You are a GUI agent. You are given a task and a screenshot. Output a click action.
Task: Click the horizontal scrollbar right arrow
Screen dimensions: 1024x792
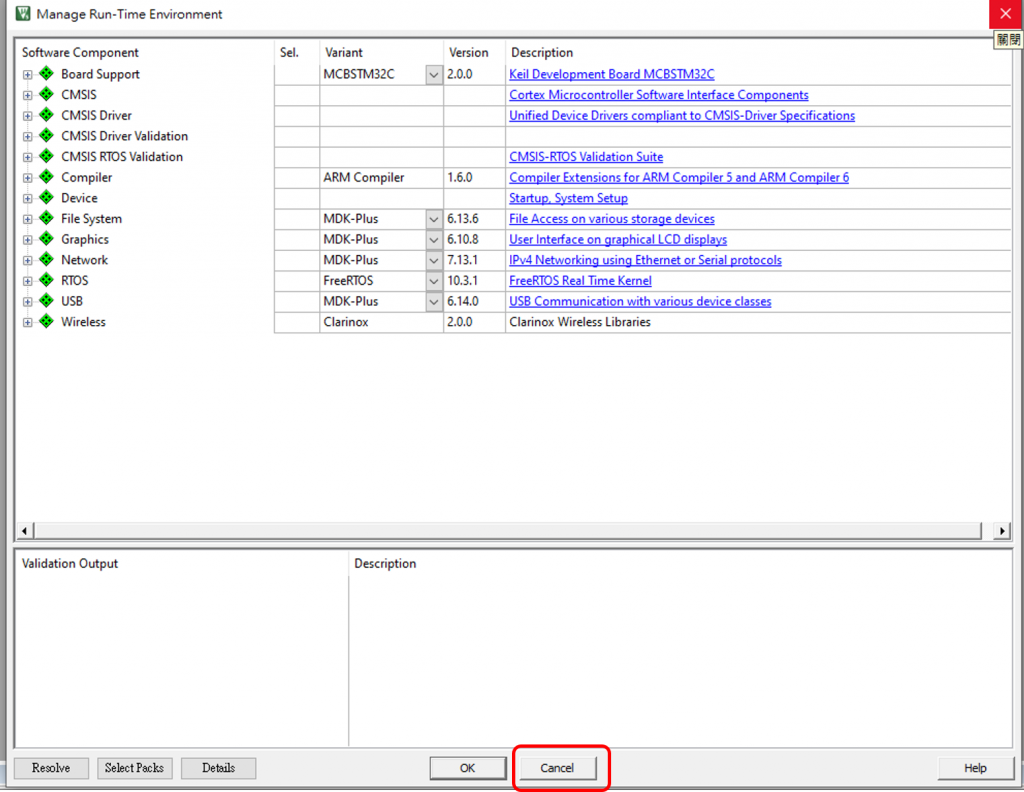pos(1002,531)
